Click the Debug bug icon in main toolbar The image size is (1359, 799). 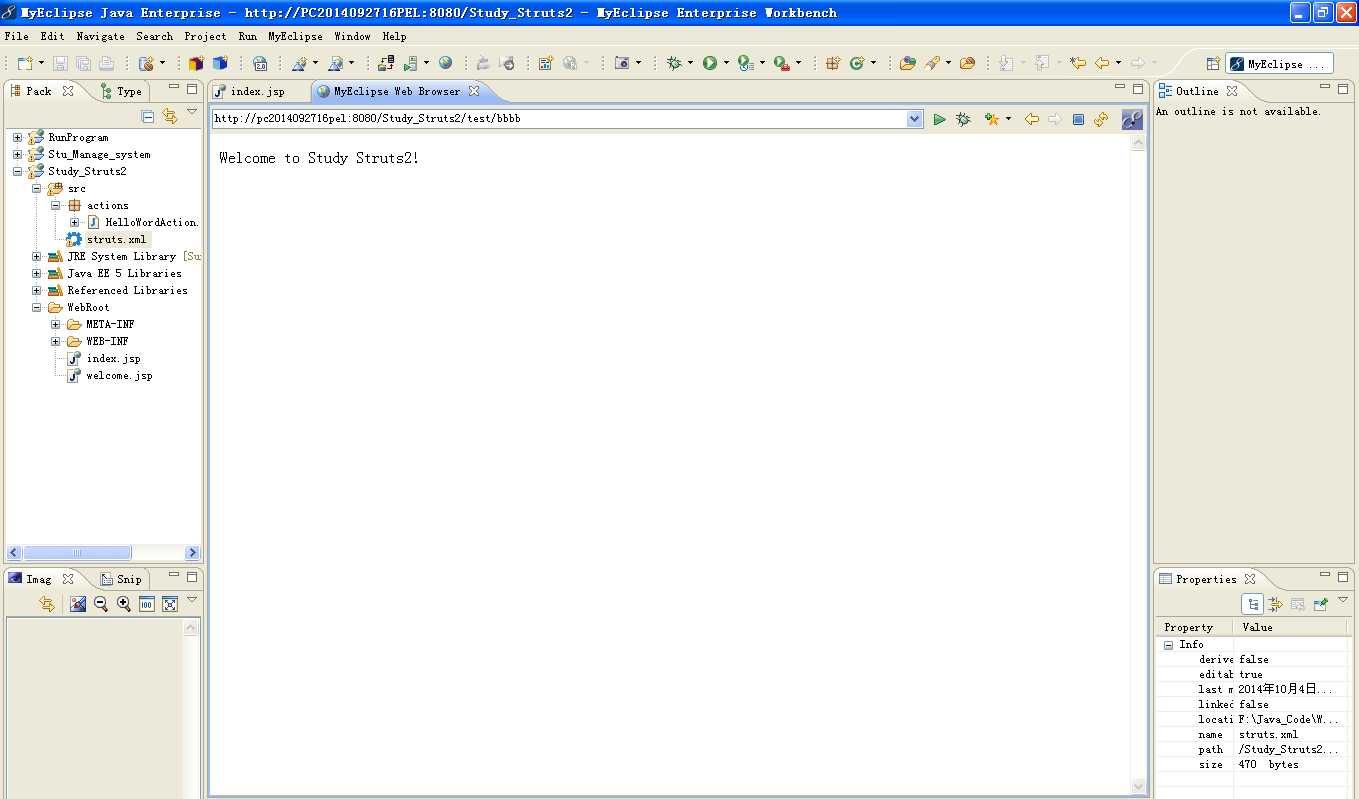(x=675, y=63)
